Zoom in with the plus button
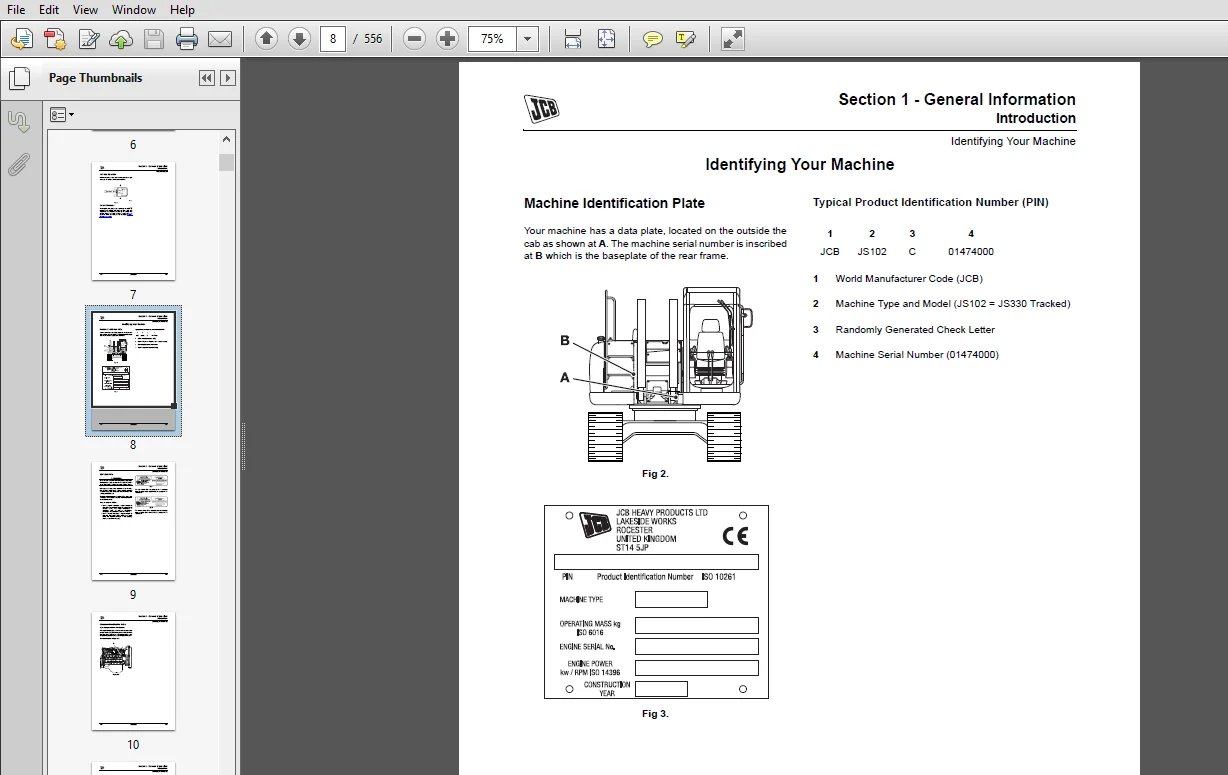 (448, 39)
